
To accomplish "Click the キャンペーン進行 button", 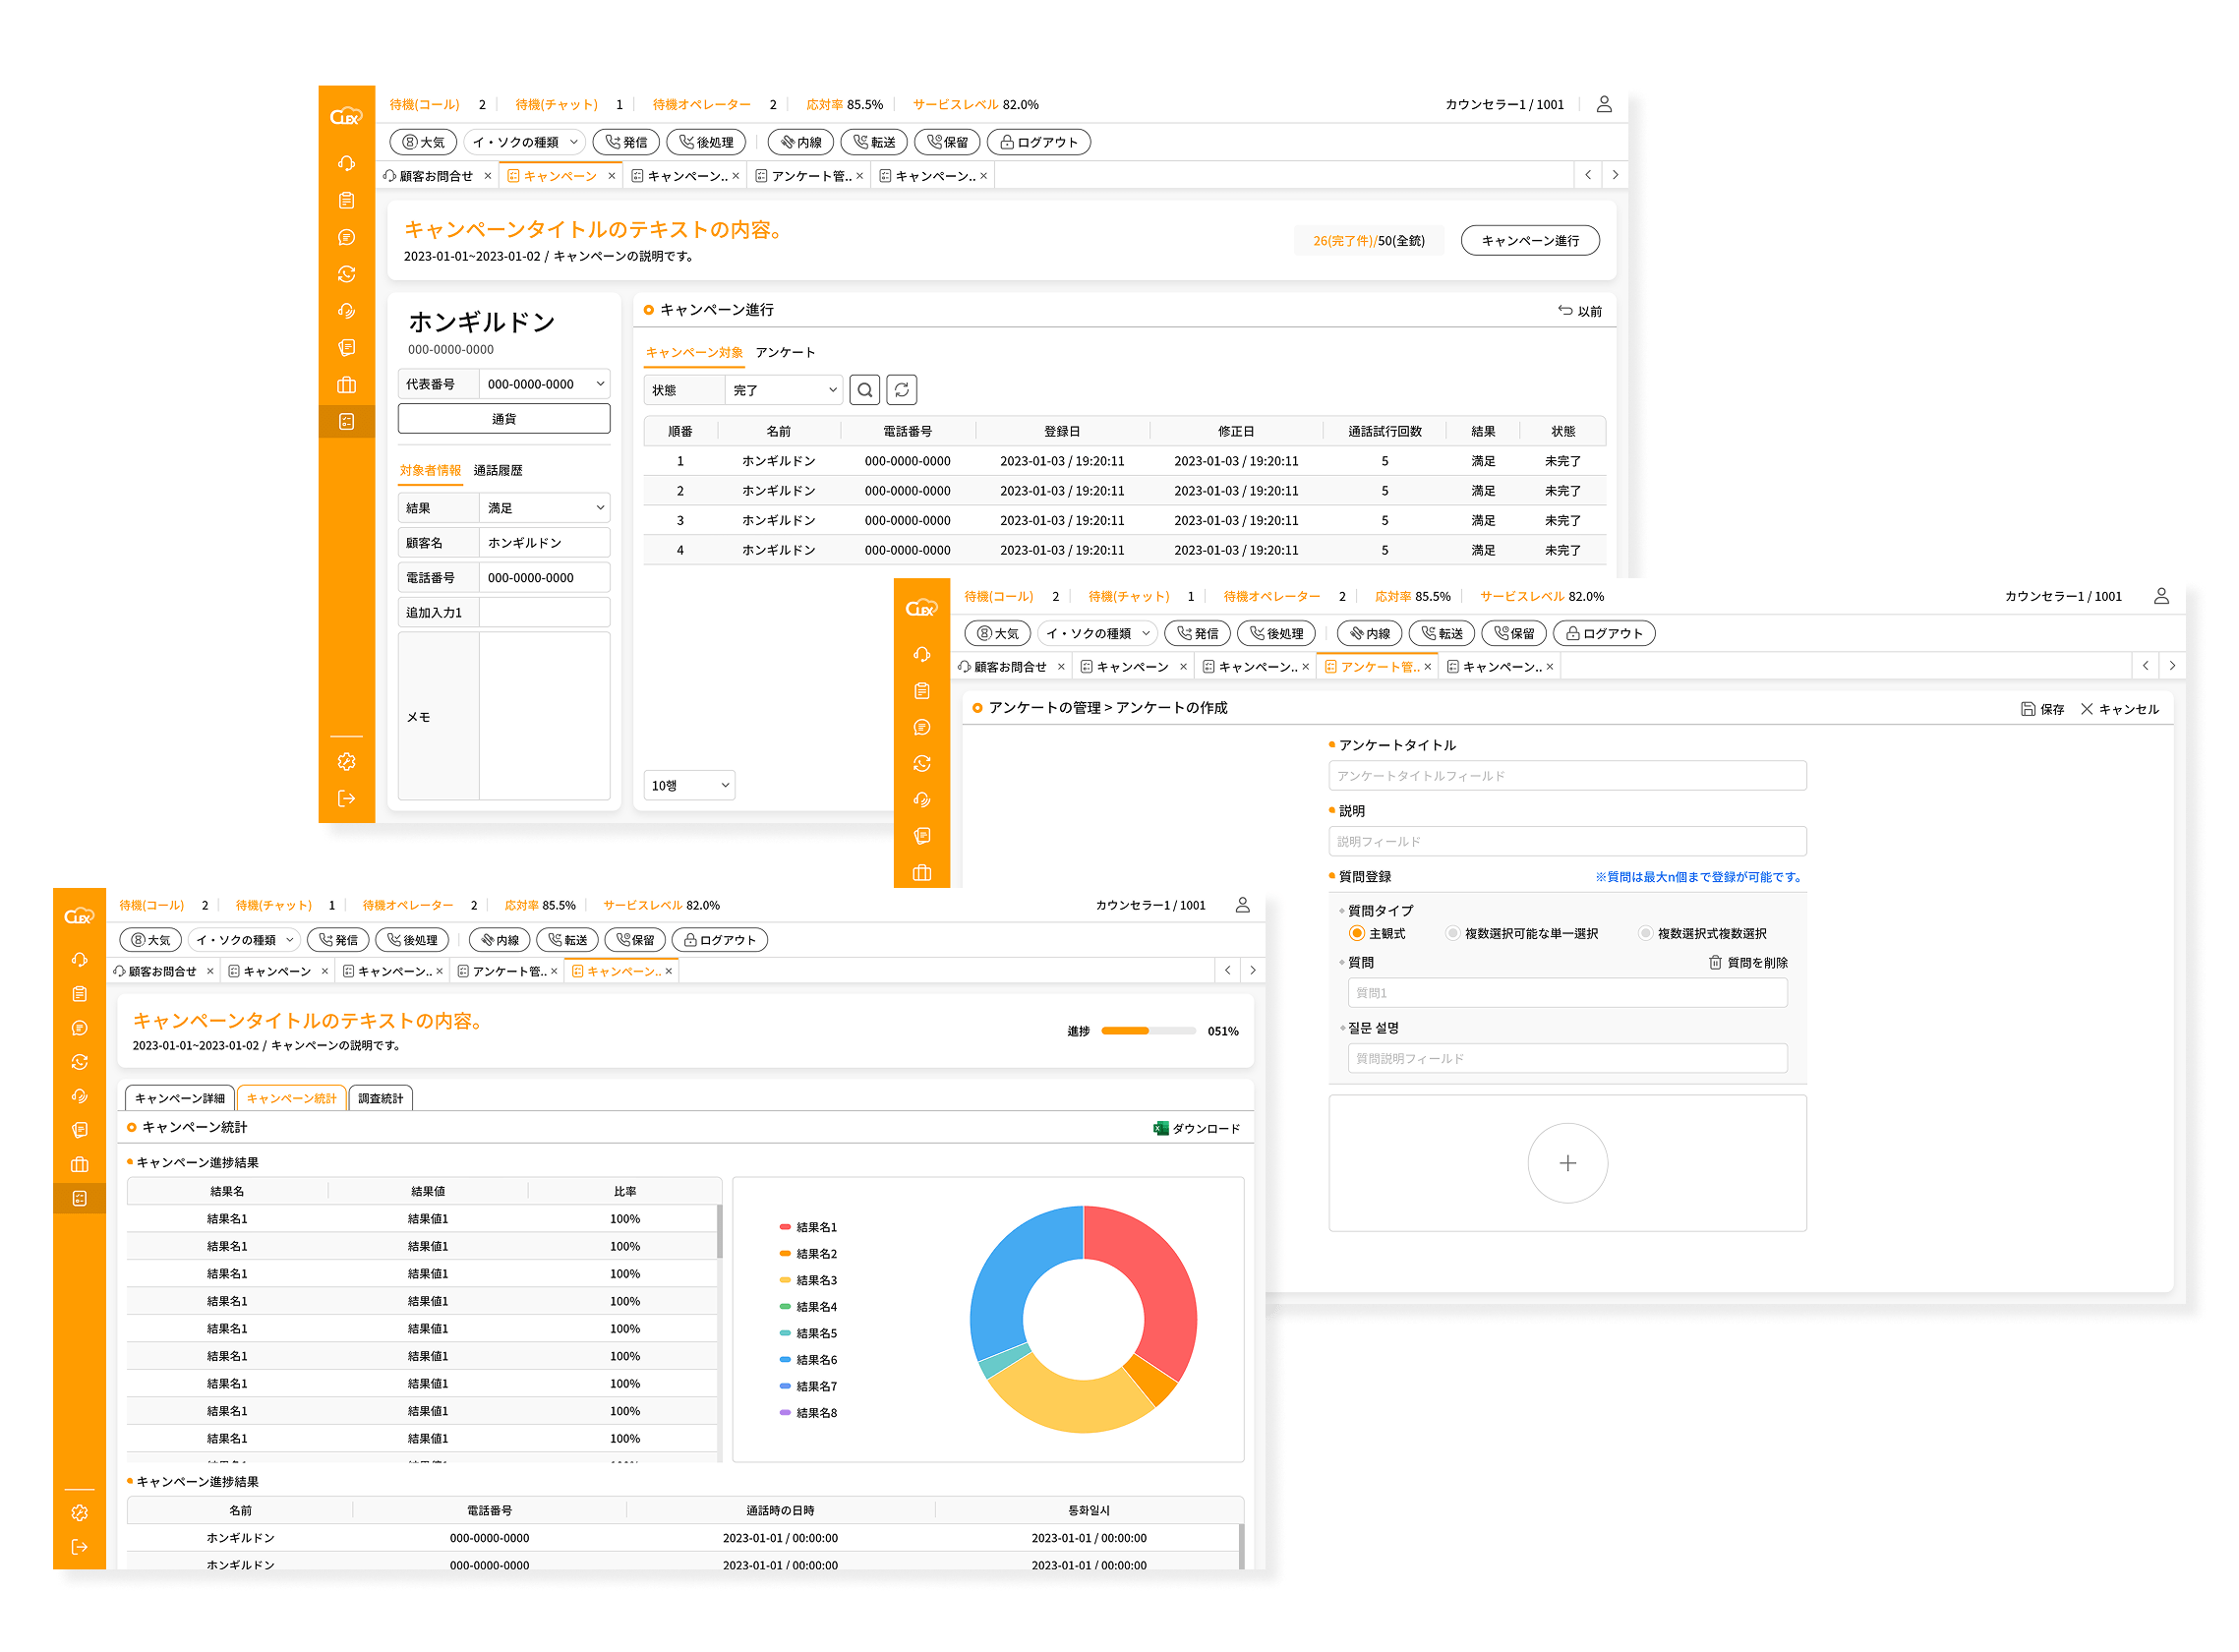I will (x=1529, y=241).
